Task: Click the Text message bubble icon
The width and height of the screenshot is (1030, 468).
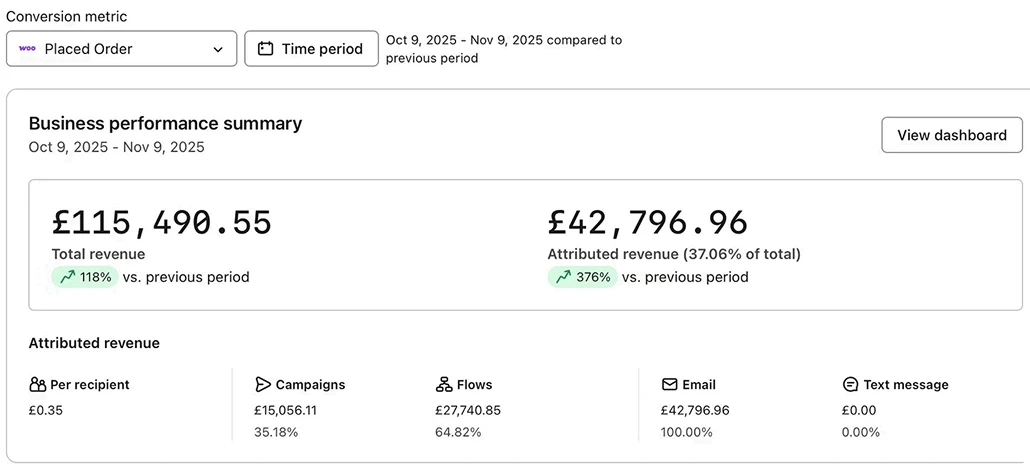Action: click(x=851, y=384)
